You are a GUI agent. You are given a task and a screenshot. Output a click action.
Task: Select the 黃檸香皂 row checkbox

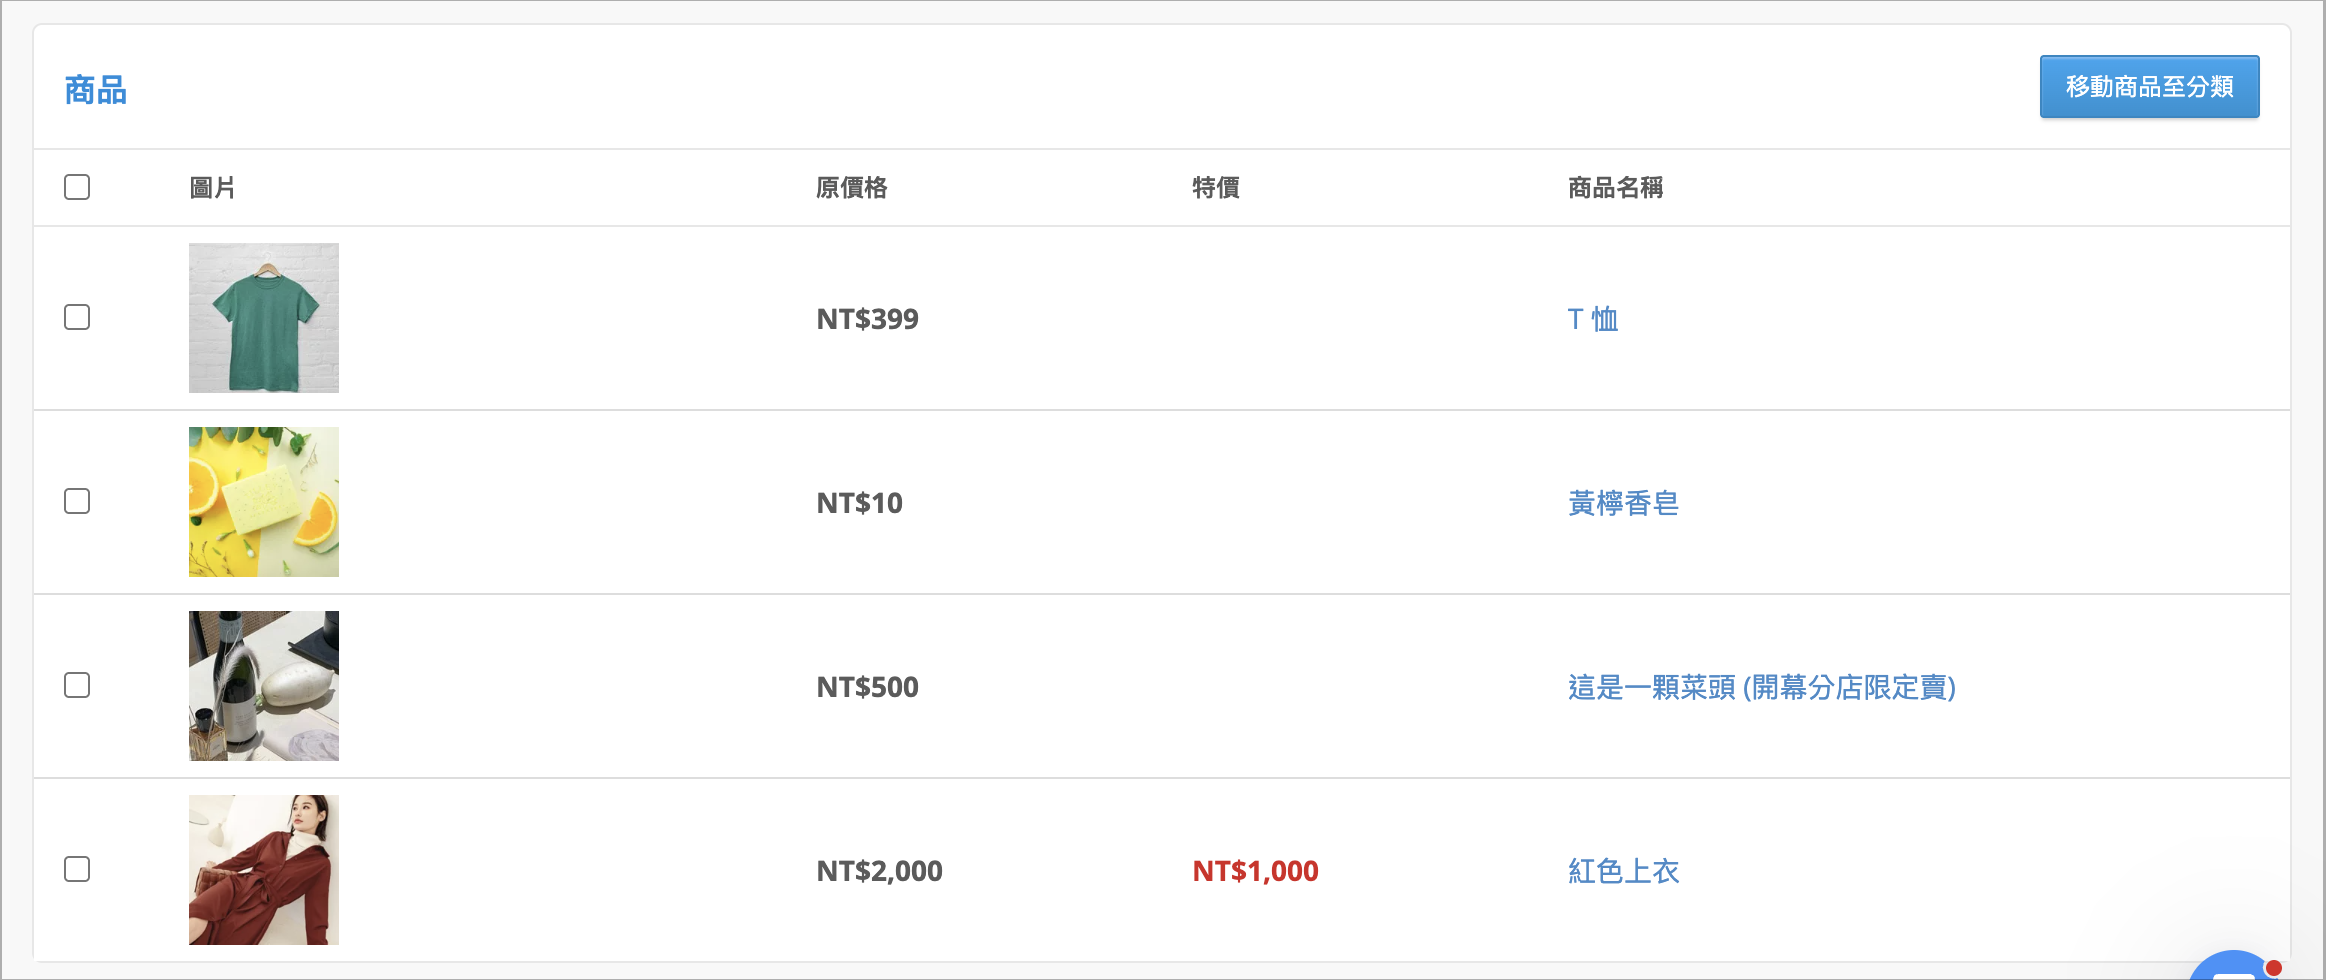coord(77,501)
